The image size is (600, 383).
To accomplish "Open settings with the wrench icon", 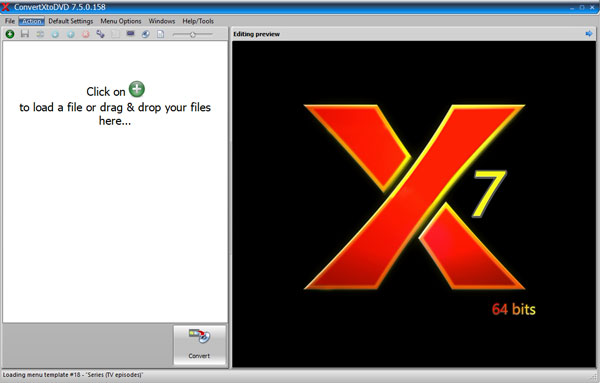I will pyautogui.click(x=101, y=34).
